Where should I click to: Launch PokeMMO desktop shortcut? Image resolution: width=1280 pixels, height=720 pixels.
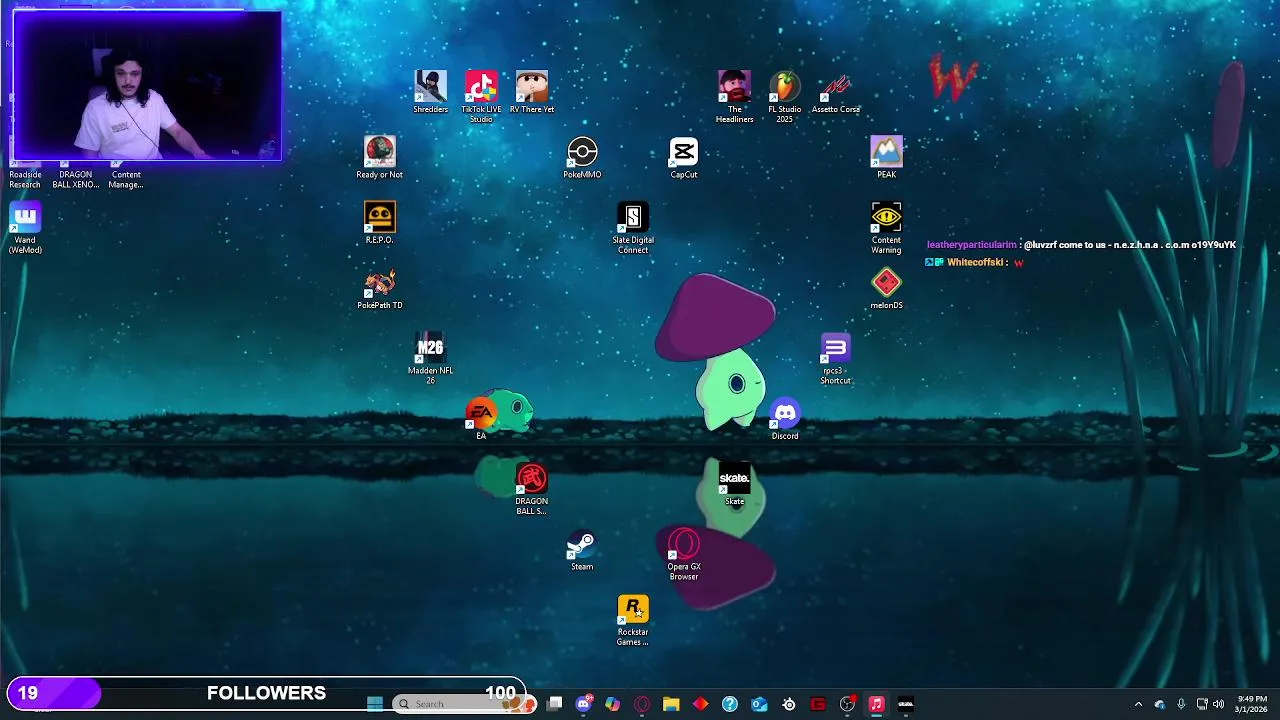pyautogui.click(x=582, y=158)
